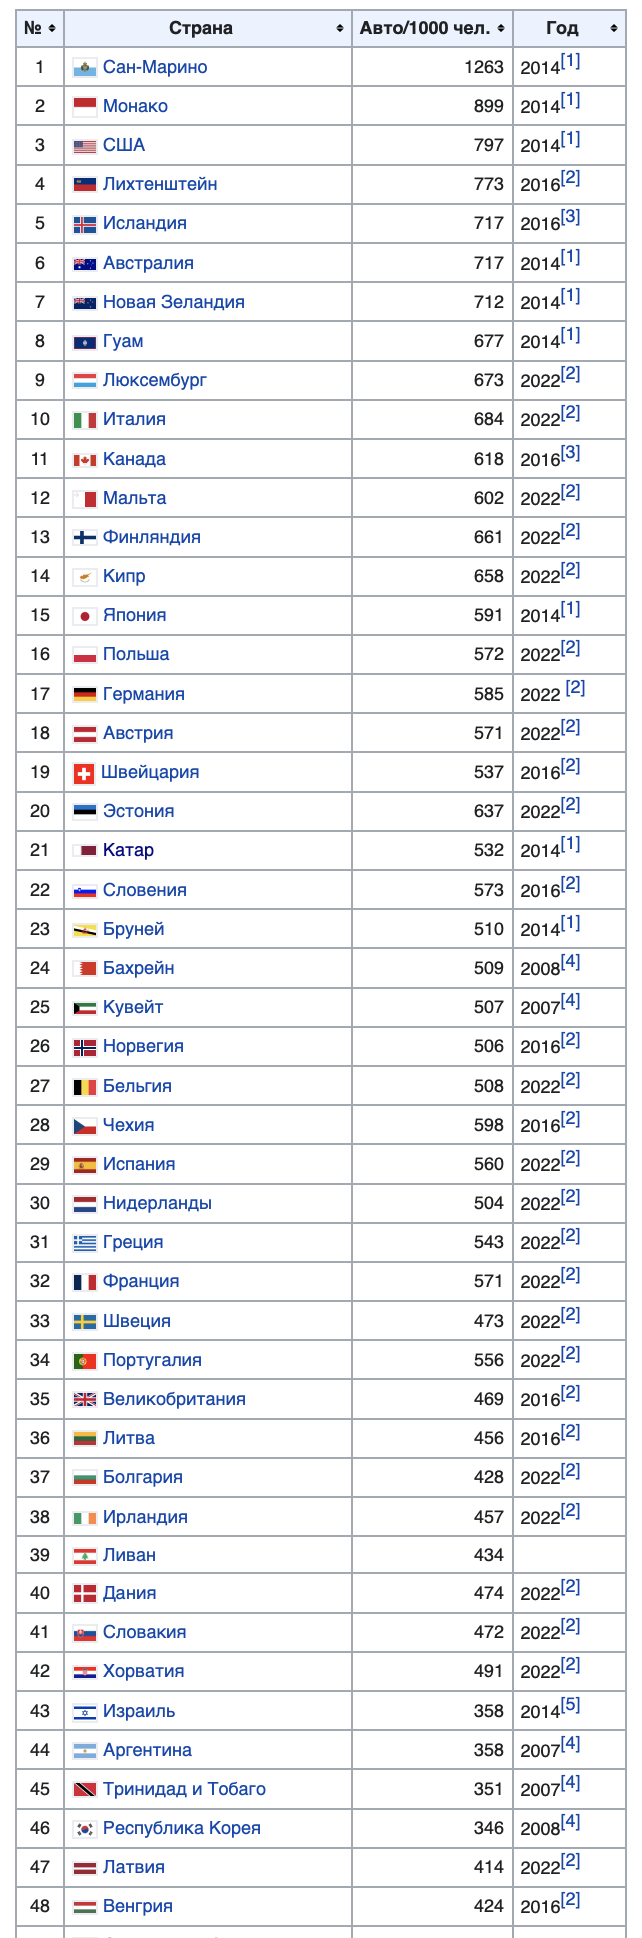Sort table by № column arrows
This screenshot has width=642, height=1938.
pos(52,29)
